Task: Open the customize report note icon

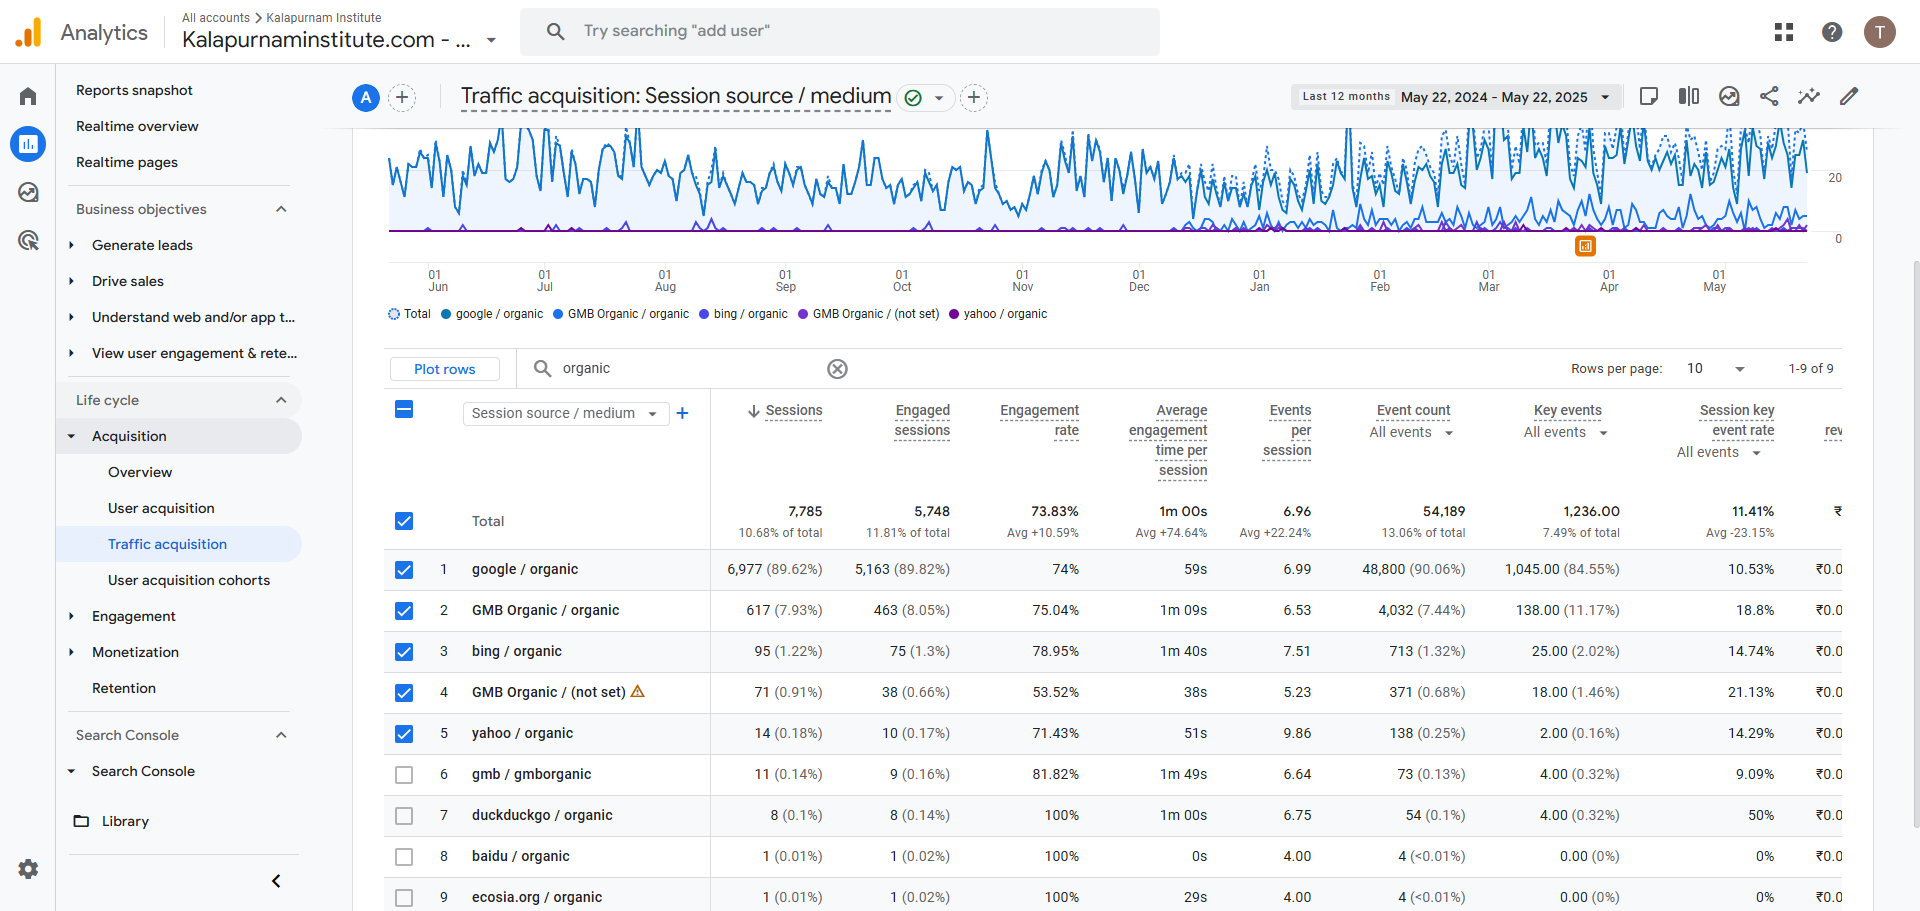Action: [x=1649, y=96]
